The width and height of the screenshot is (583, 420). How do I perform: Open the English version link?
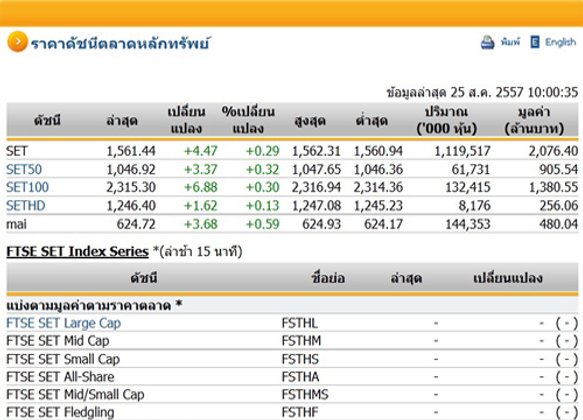coord(560,42)
